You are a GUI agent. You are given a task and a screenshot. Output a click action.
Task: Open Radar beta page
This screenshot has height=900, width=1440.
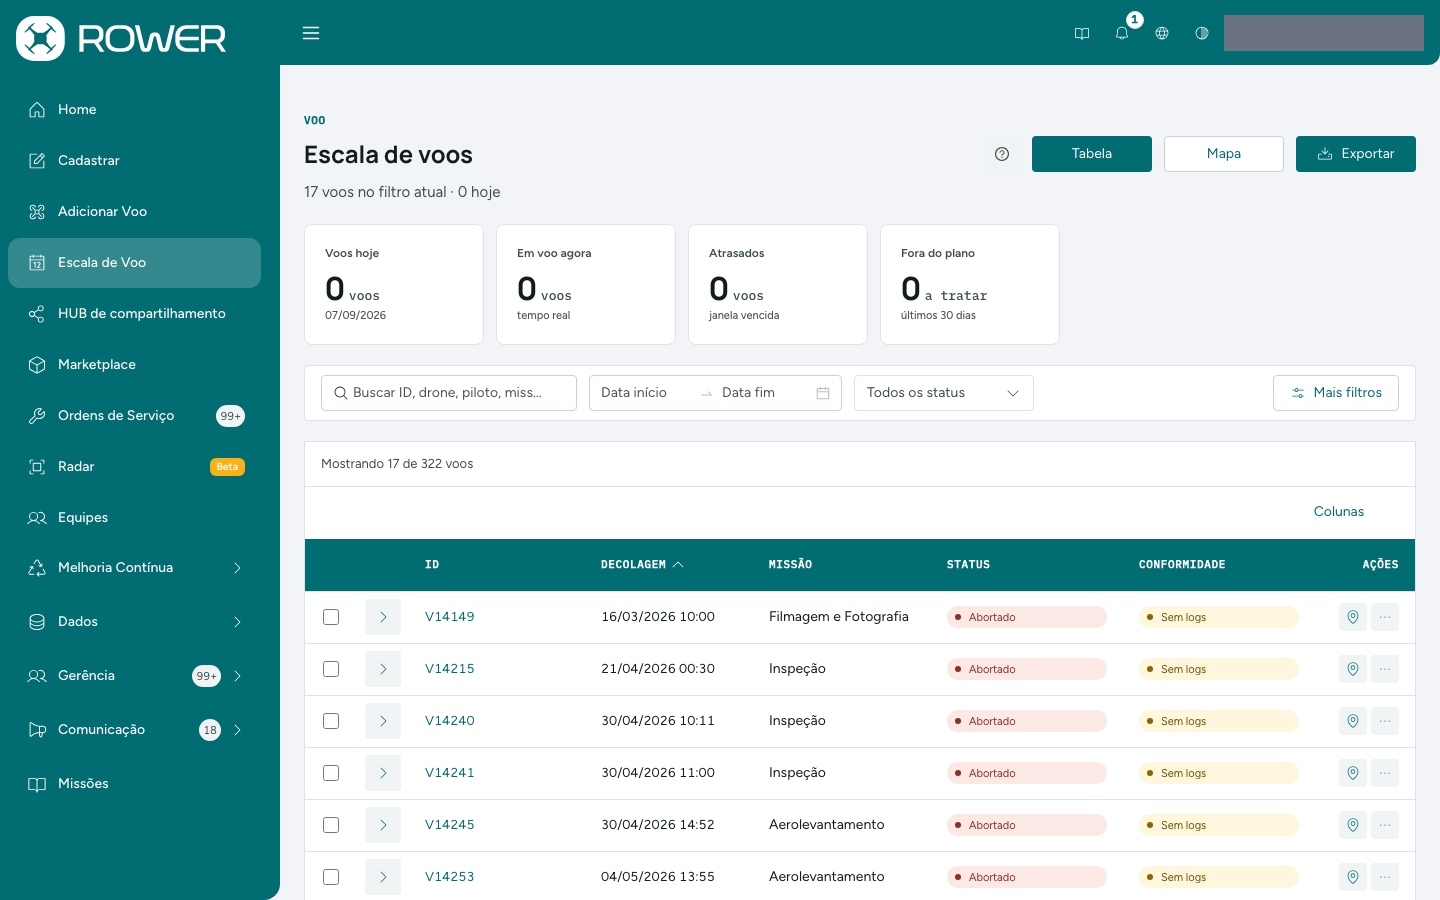[x=134, y=467]
